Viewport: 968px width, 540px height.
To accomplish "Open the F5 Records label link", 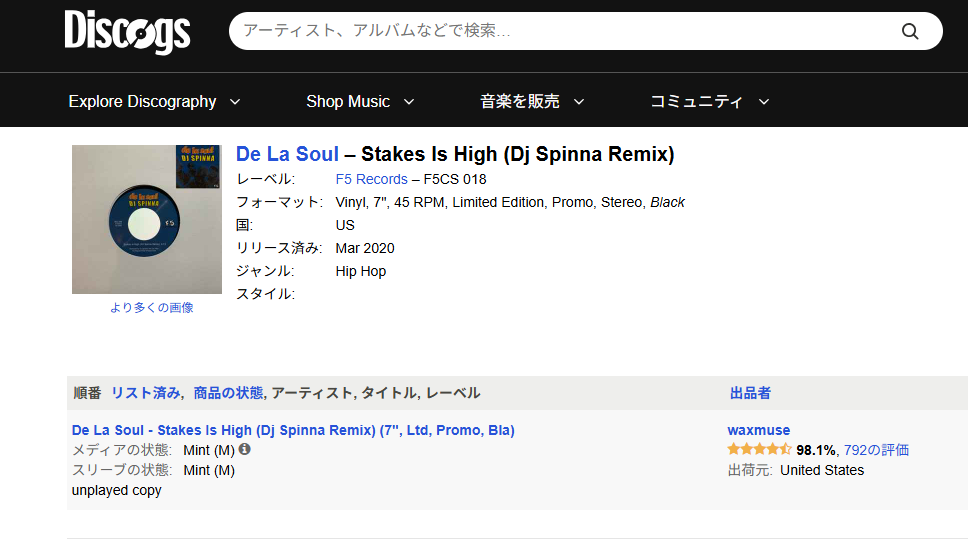I will pyautogui.click(x=371, y=179).
